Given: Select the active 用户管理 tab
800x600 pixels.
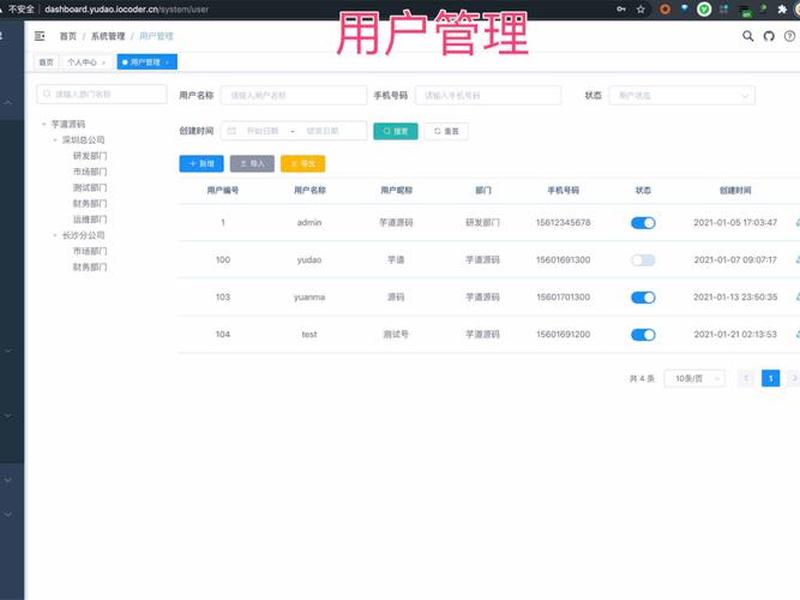Looking at the screenshot, I should coord(147,62).
